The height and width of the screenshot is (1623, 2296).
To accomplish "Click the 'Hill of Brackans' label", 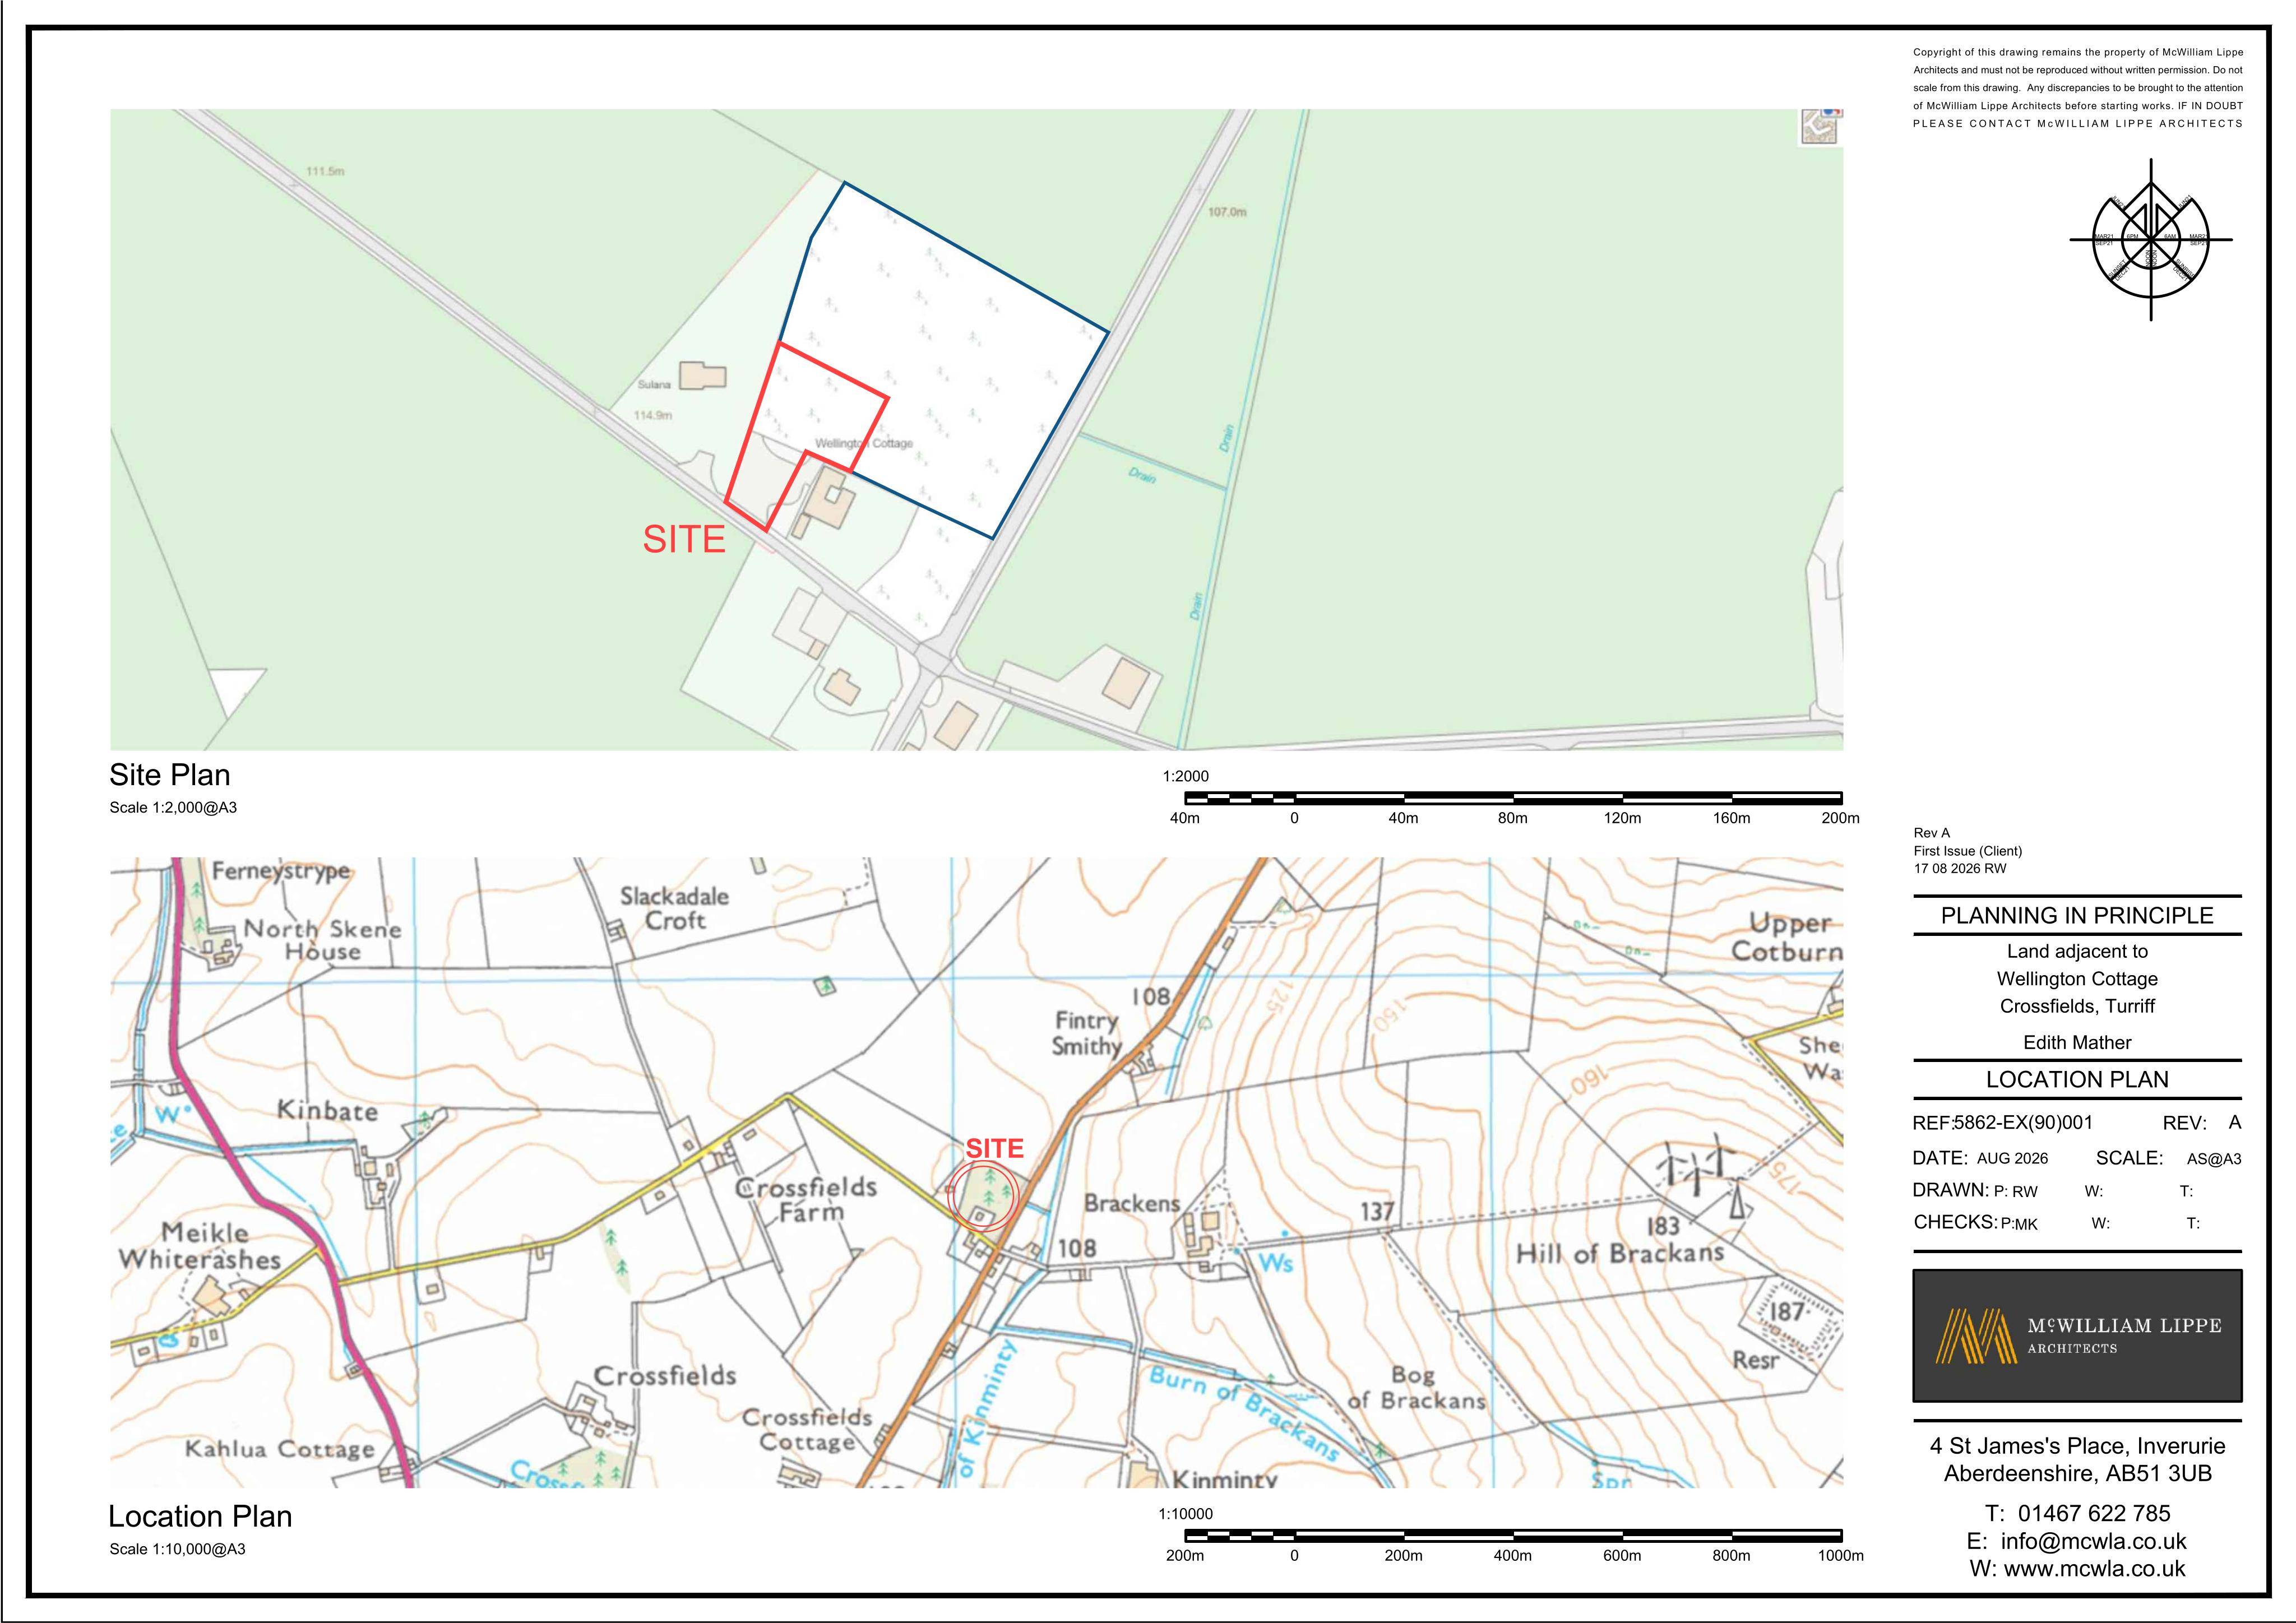I will [1620, 1253].
